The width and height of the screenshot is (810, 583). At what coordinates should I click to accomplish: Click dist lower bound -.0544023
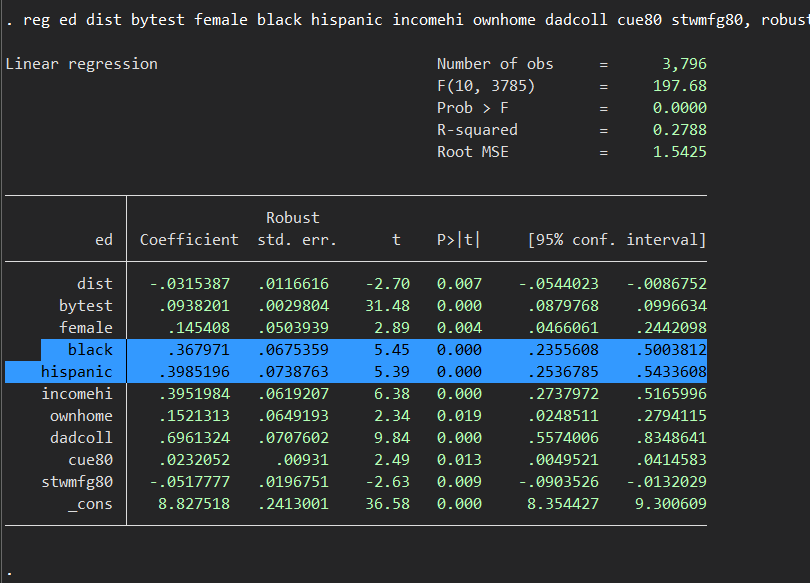(558, 284)
